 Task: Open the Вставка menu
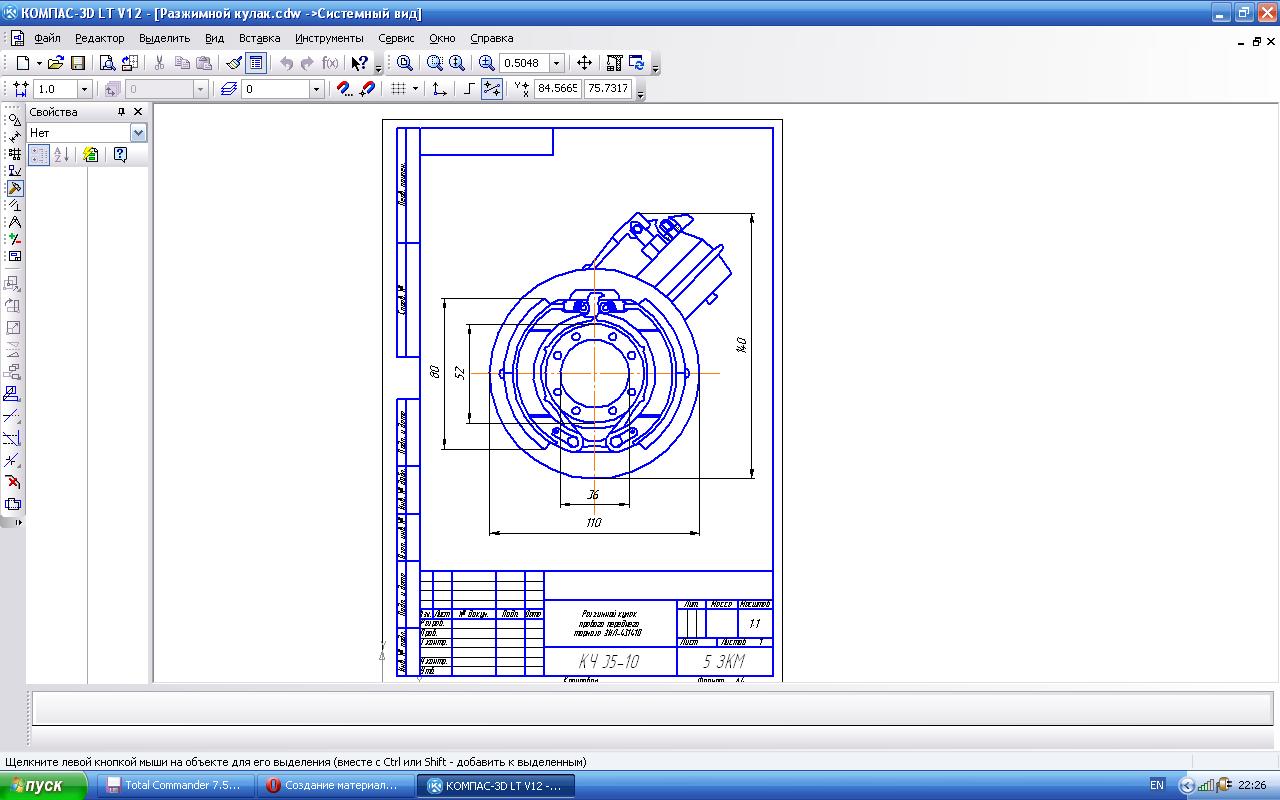[x=259, y=38]
